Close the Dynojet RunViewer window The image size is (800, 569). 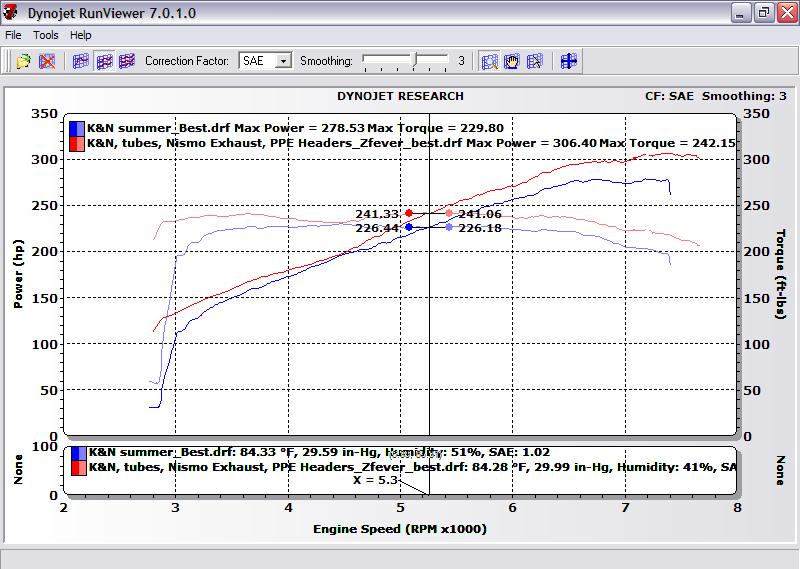787,12
